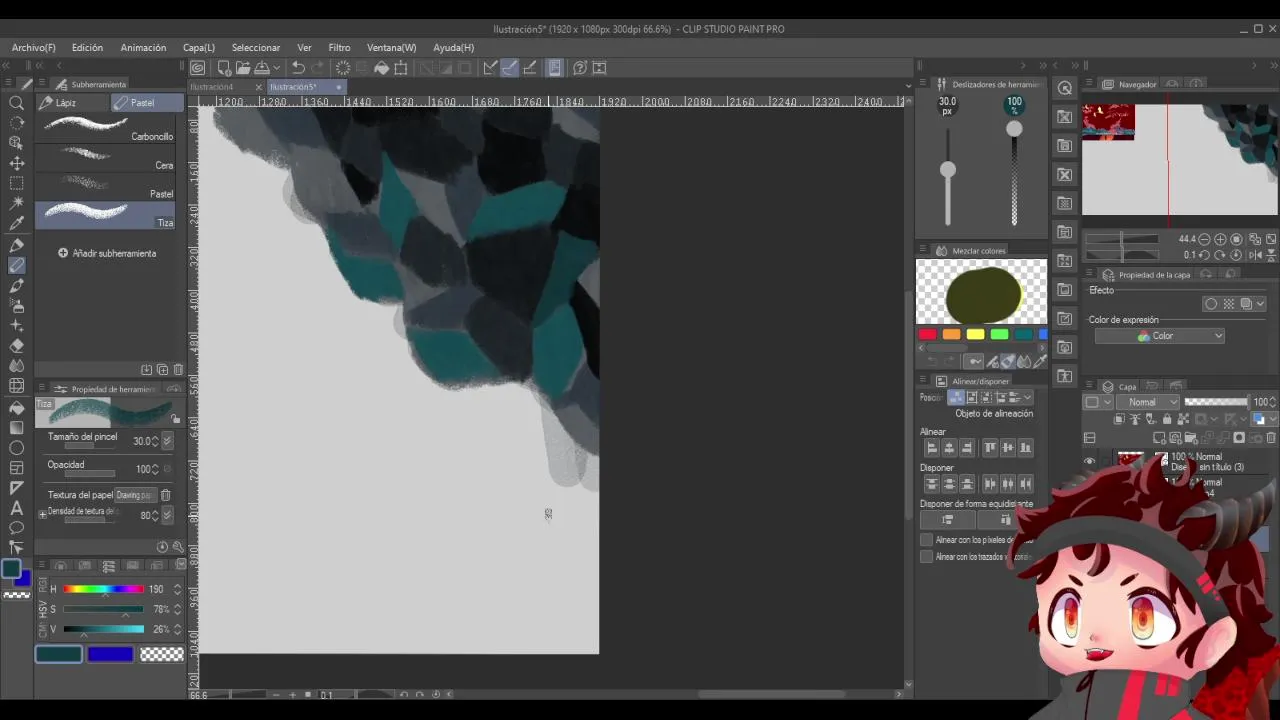Select the blue sub color swatch at bottom

[x=110, y=654]
